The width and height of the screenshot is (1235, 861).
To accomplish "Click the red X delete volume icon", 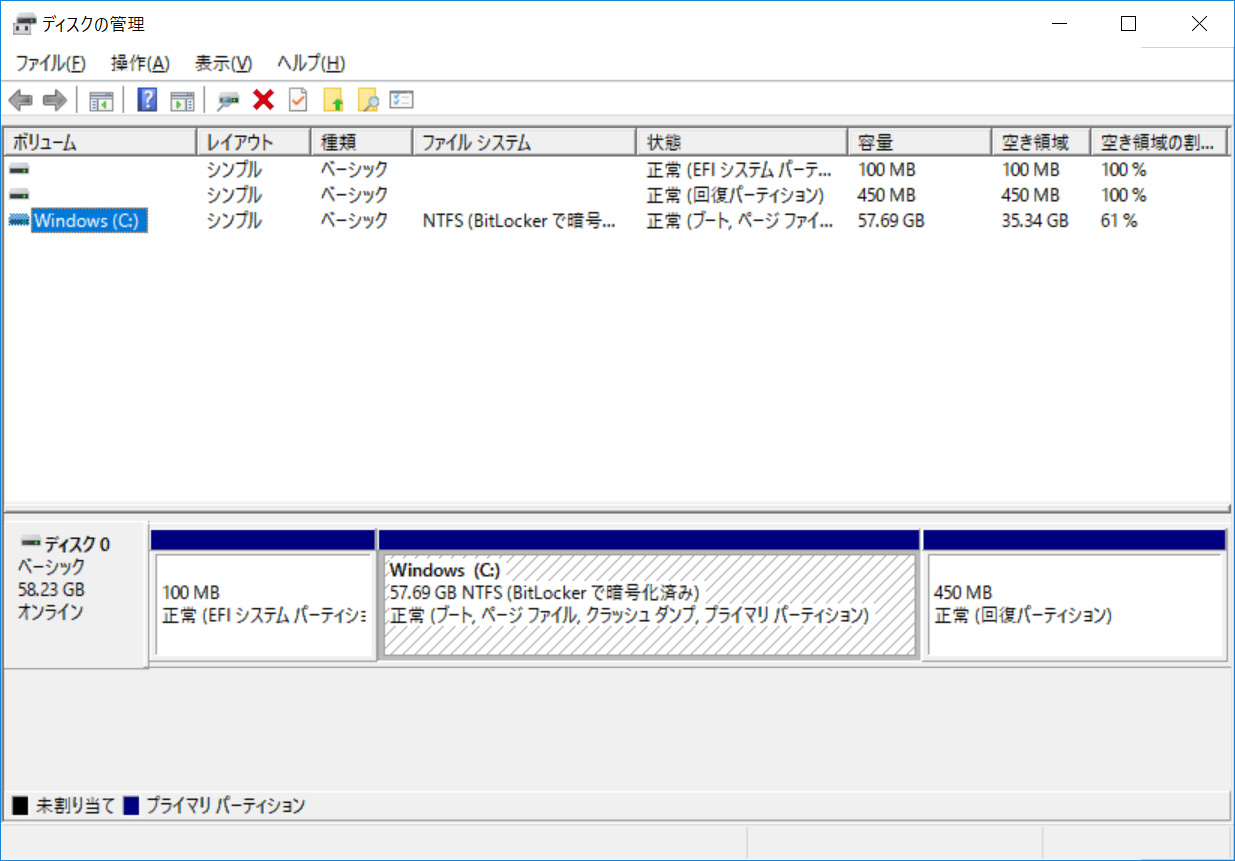I will 264,99.
